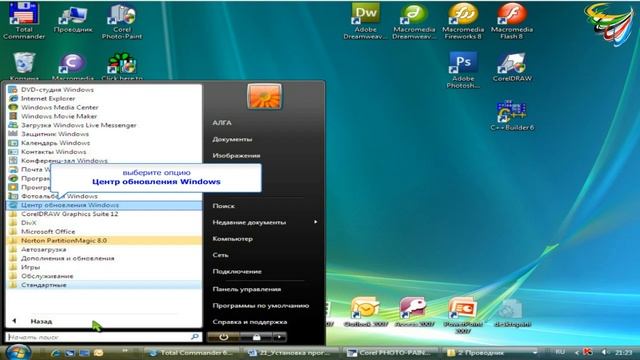Open Документы in Start menu
Viewport: 640px width, 360px height.
tap(232, 139)
